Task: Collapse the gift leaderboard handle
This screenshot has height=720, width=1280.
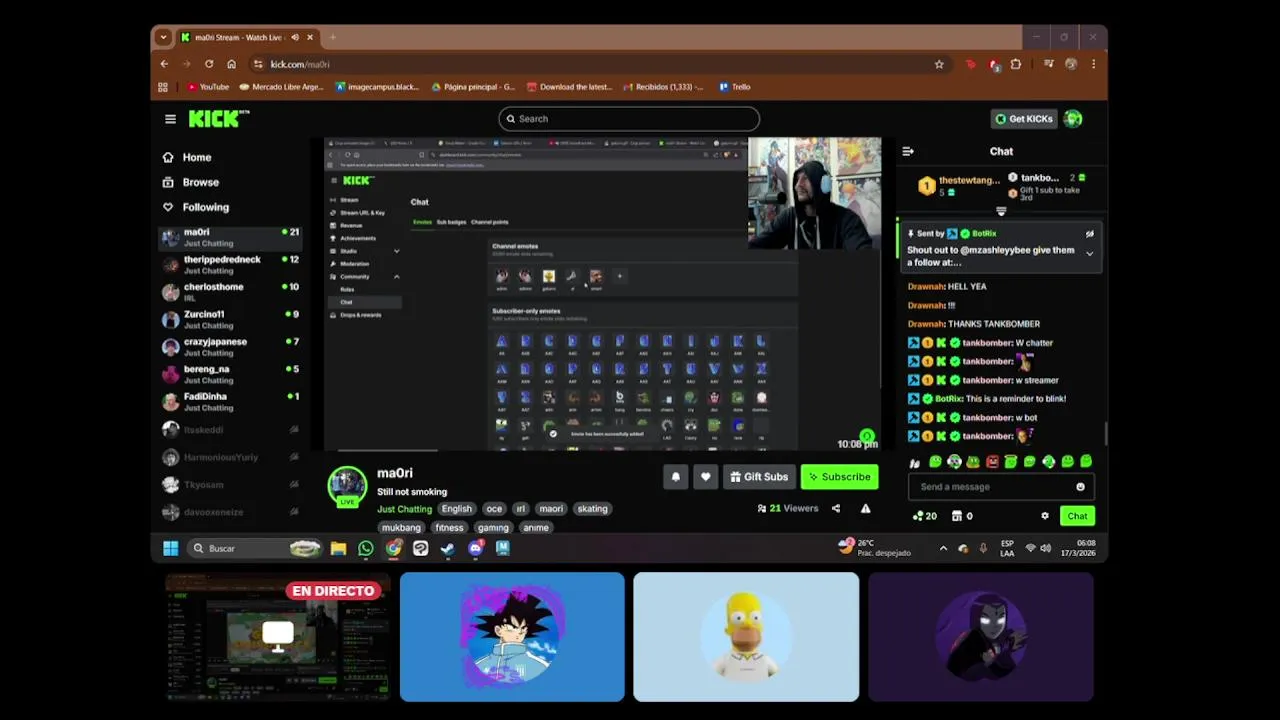Action: pyautogui.click(x=1001, y=211)
